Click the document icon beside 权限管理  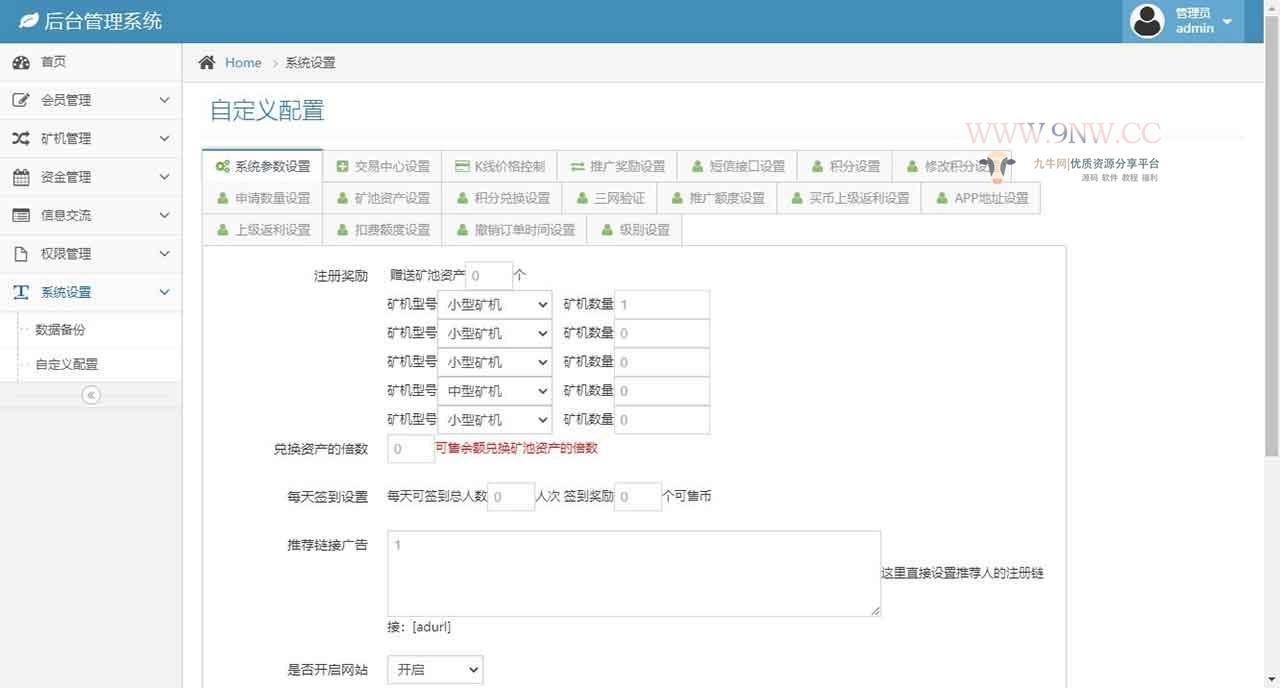click(22, 253)
